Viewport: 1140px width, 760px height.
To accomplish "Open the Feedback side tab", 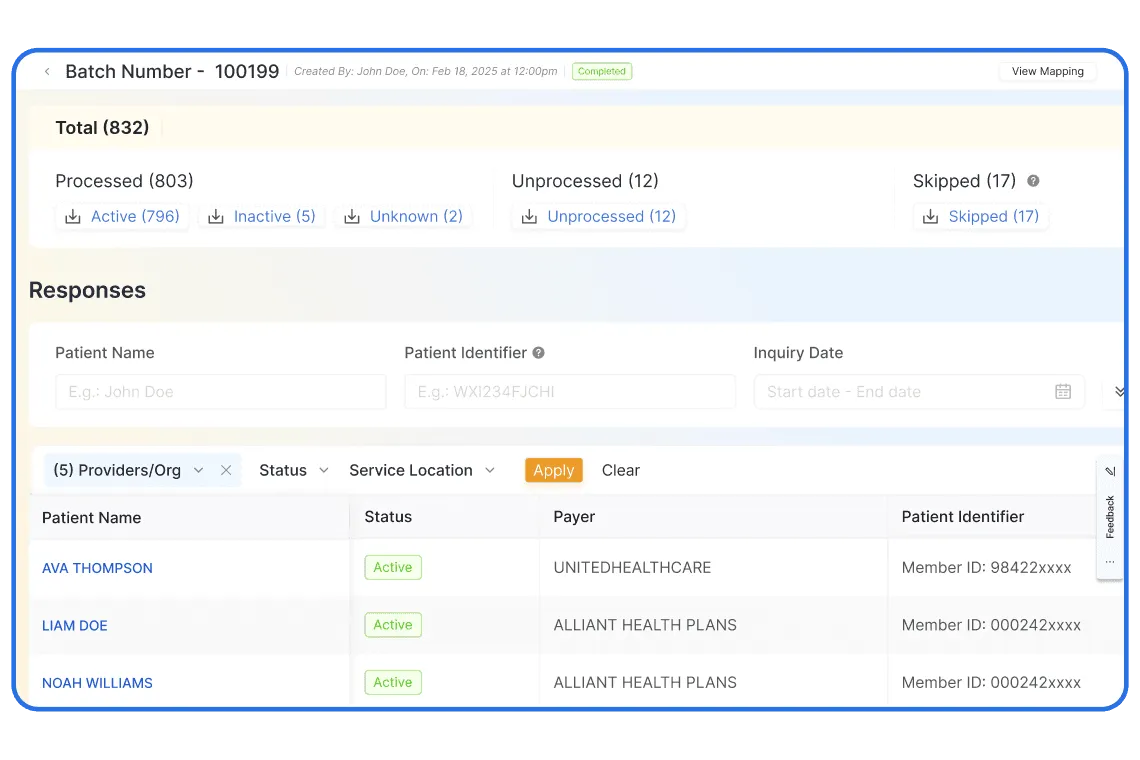I will [1110, 516].
